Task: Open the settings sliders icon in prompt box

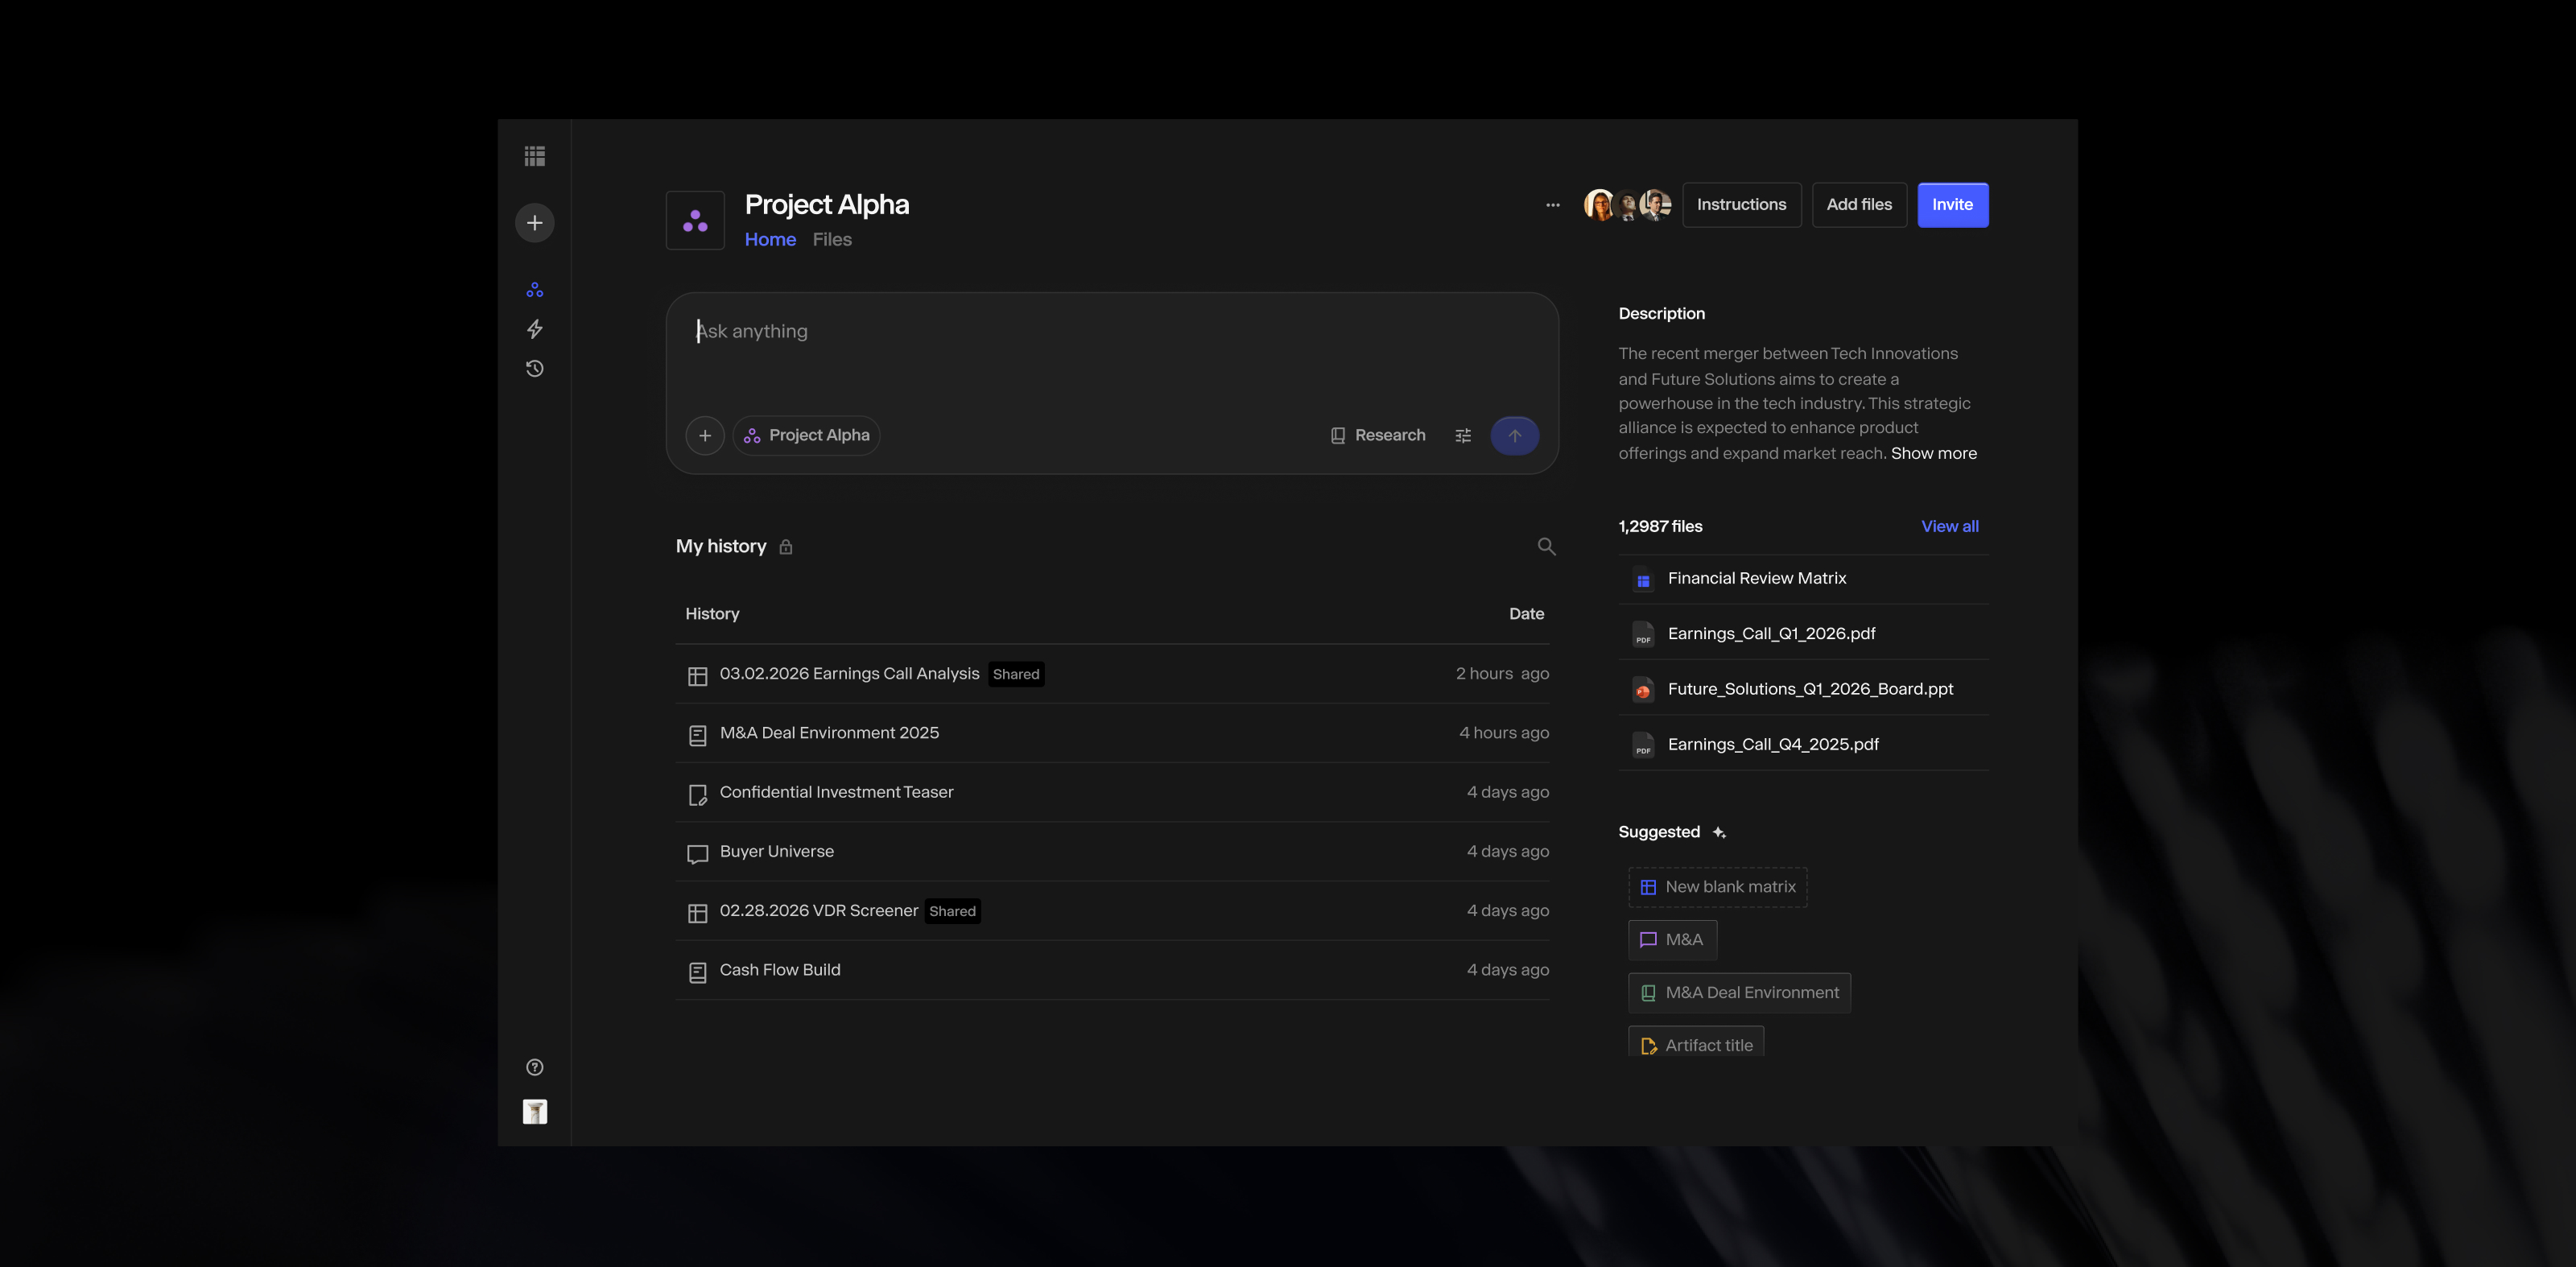Action: tap(1462, 436)
